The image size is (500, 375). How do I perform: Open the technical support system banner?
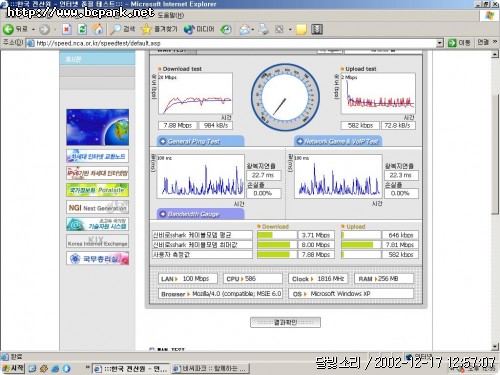pos(97,224)
